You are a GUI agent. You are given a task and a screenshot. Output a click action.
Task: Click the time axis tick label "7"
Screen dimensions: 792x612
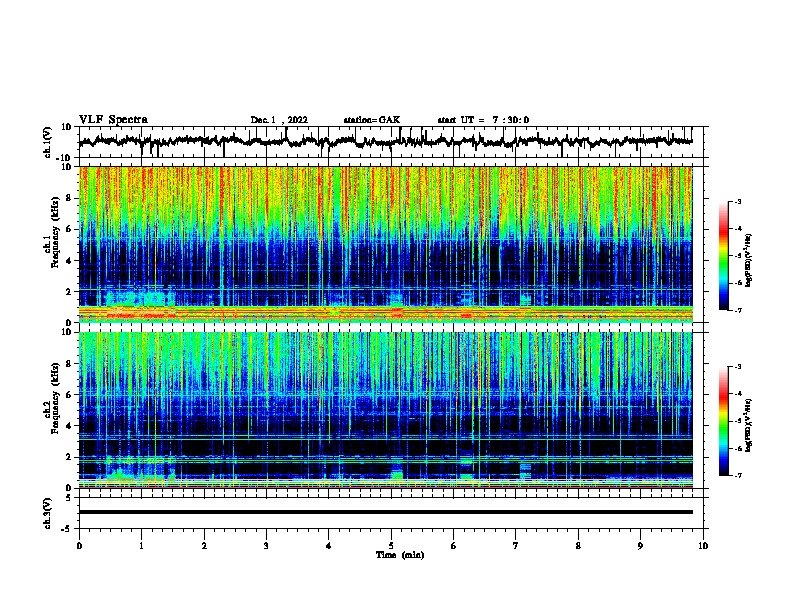pyautogui.click(x=516, y=546)
